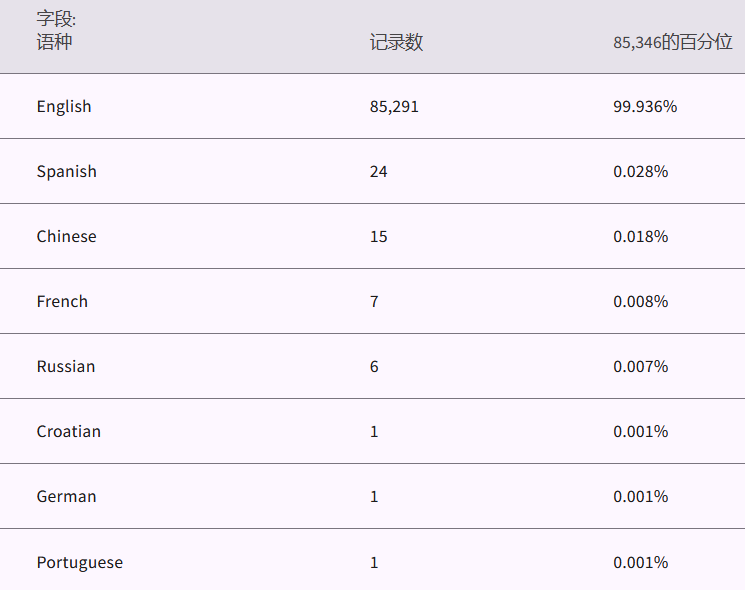Select the English language row label
Viewport: 745px width, 590px height.
(64, 106)
